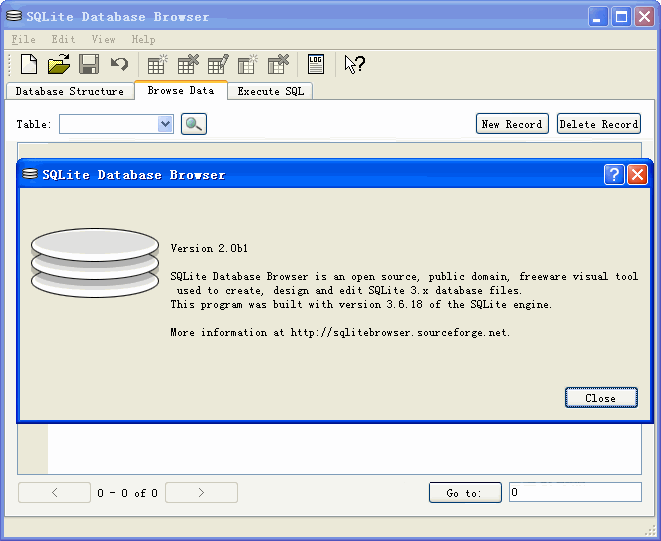The width and height of the screenshot is (661, 541).
Task: Click the New Database toolbar icon
Action: [x=29, y=65]
